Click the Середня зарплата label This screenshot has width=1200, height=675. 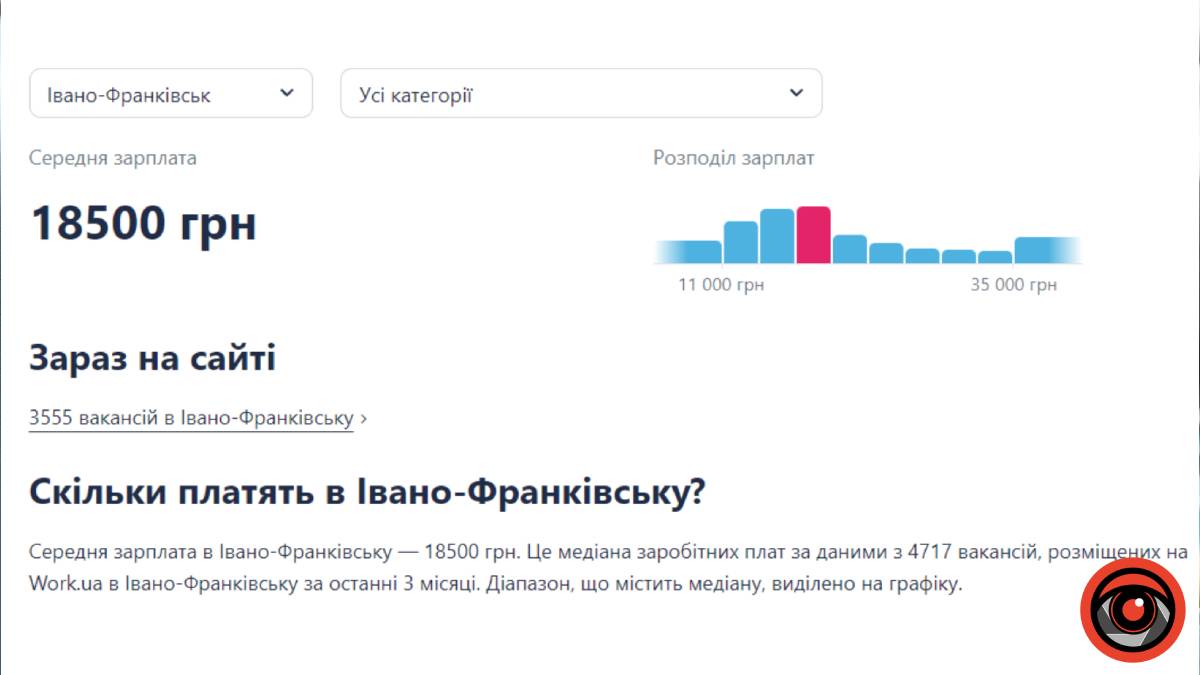pyautogui.click(x=113, y=158)
